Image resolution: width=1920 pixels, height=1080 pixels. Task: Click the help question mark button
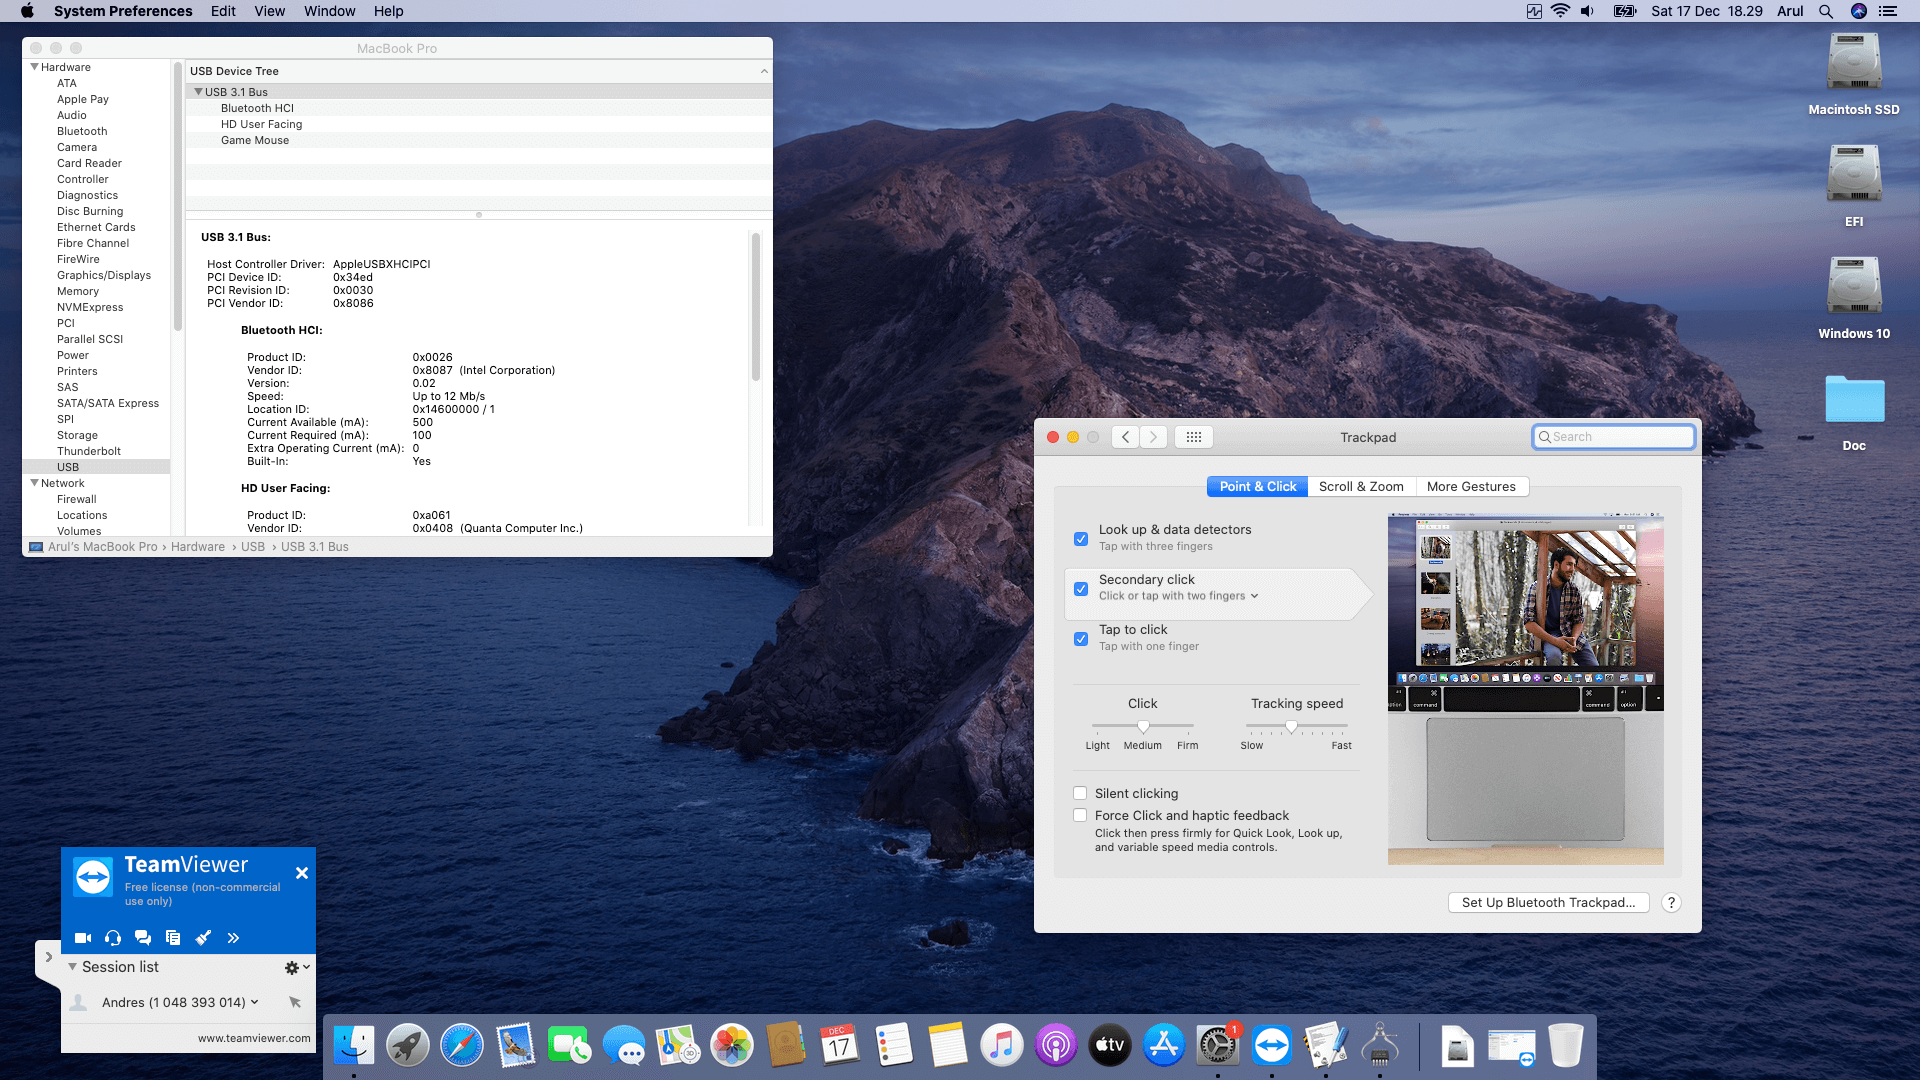1671,902
